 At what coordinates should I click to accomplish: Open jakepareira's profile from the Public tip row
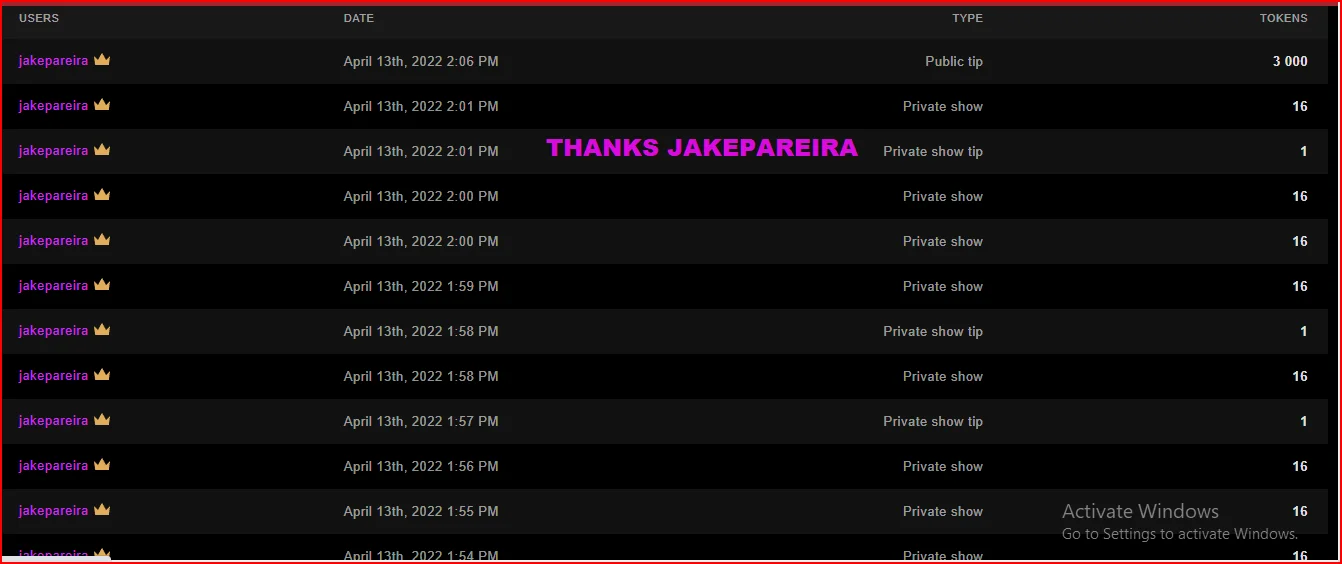(53, 61)
